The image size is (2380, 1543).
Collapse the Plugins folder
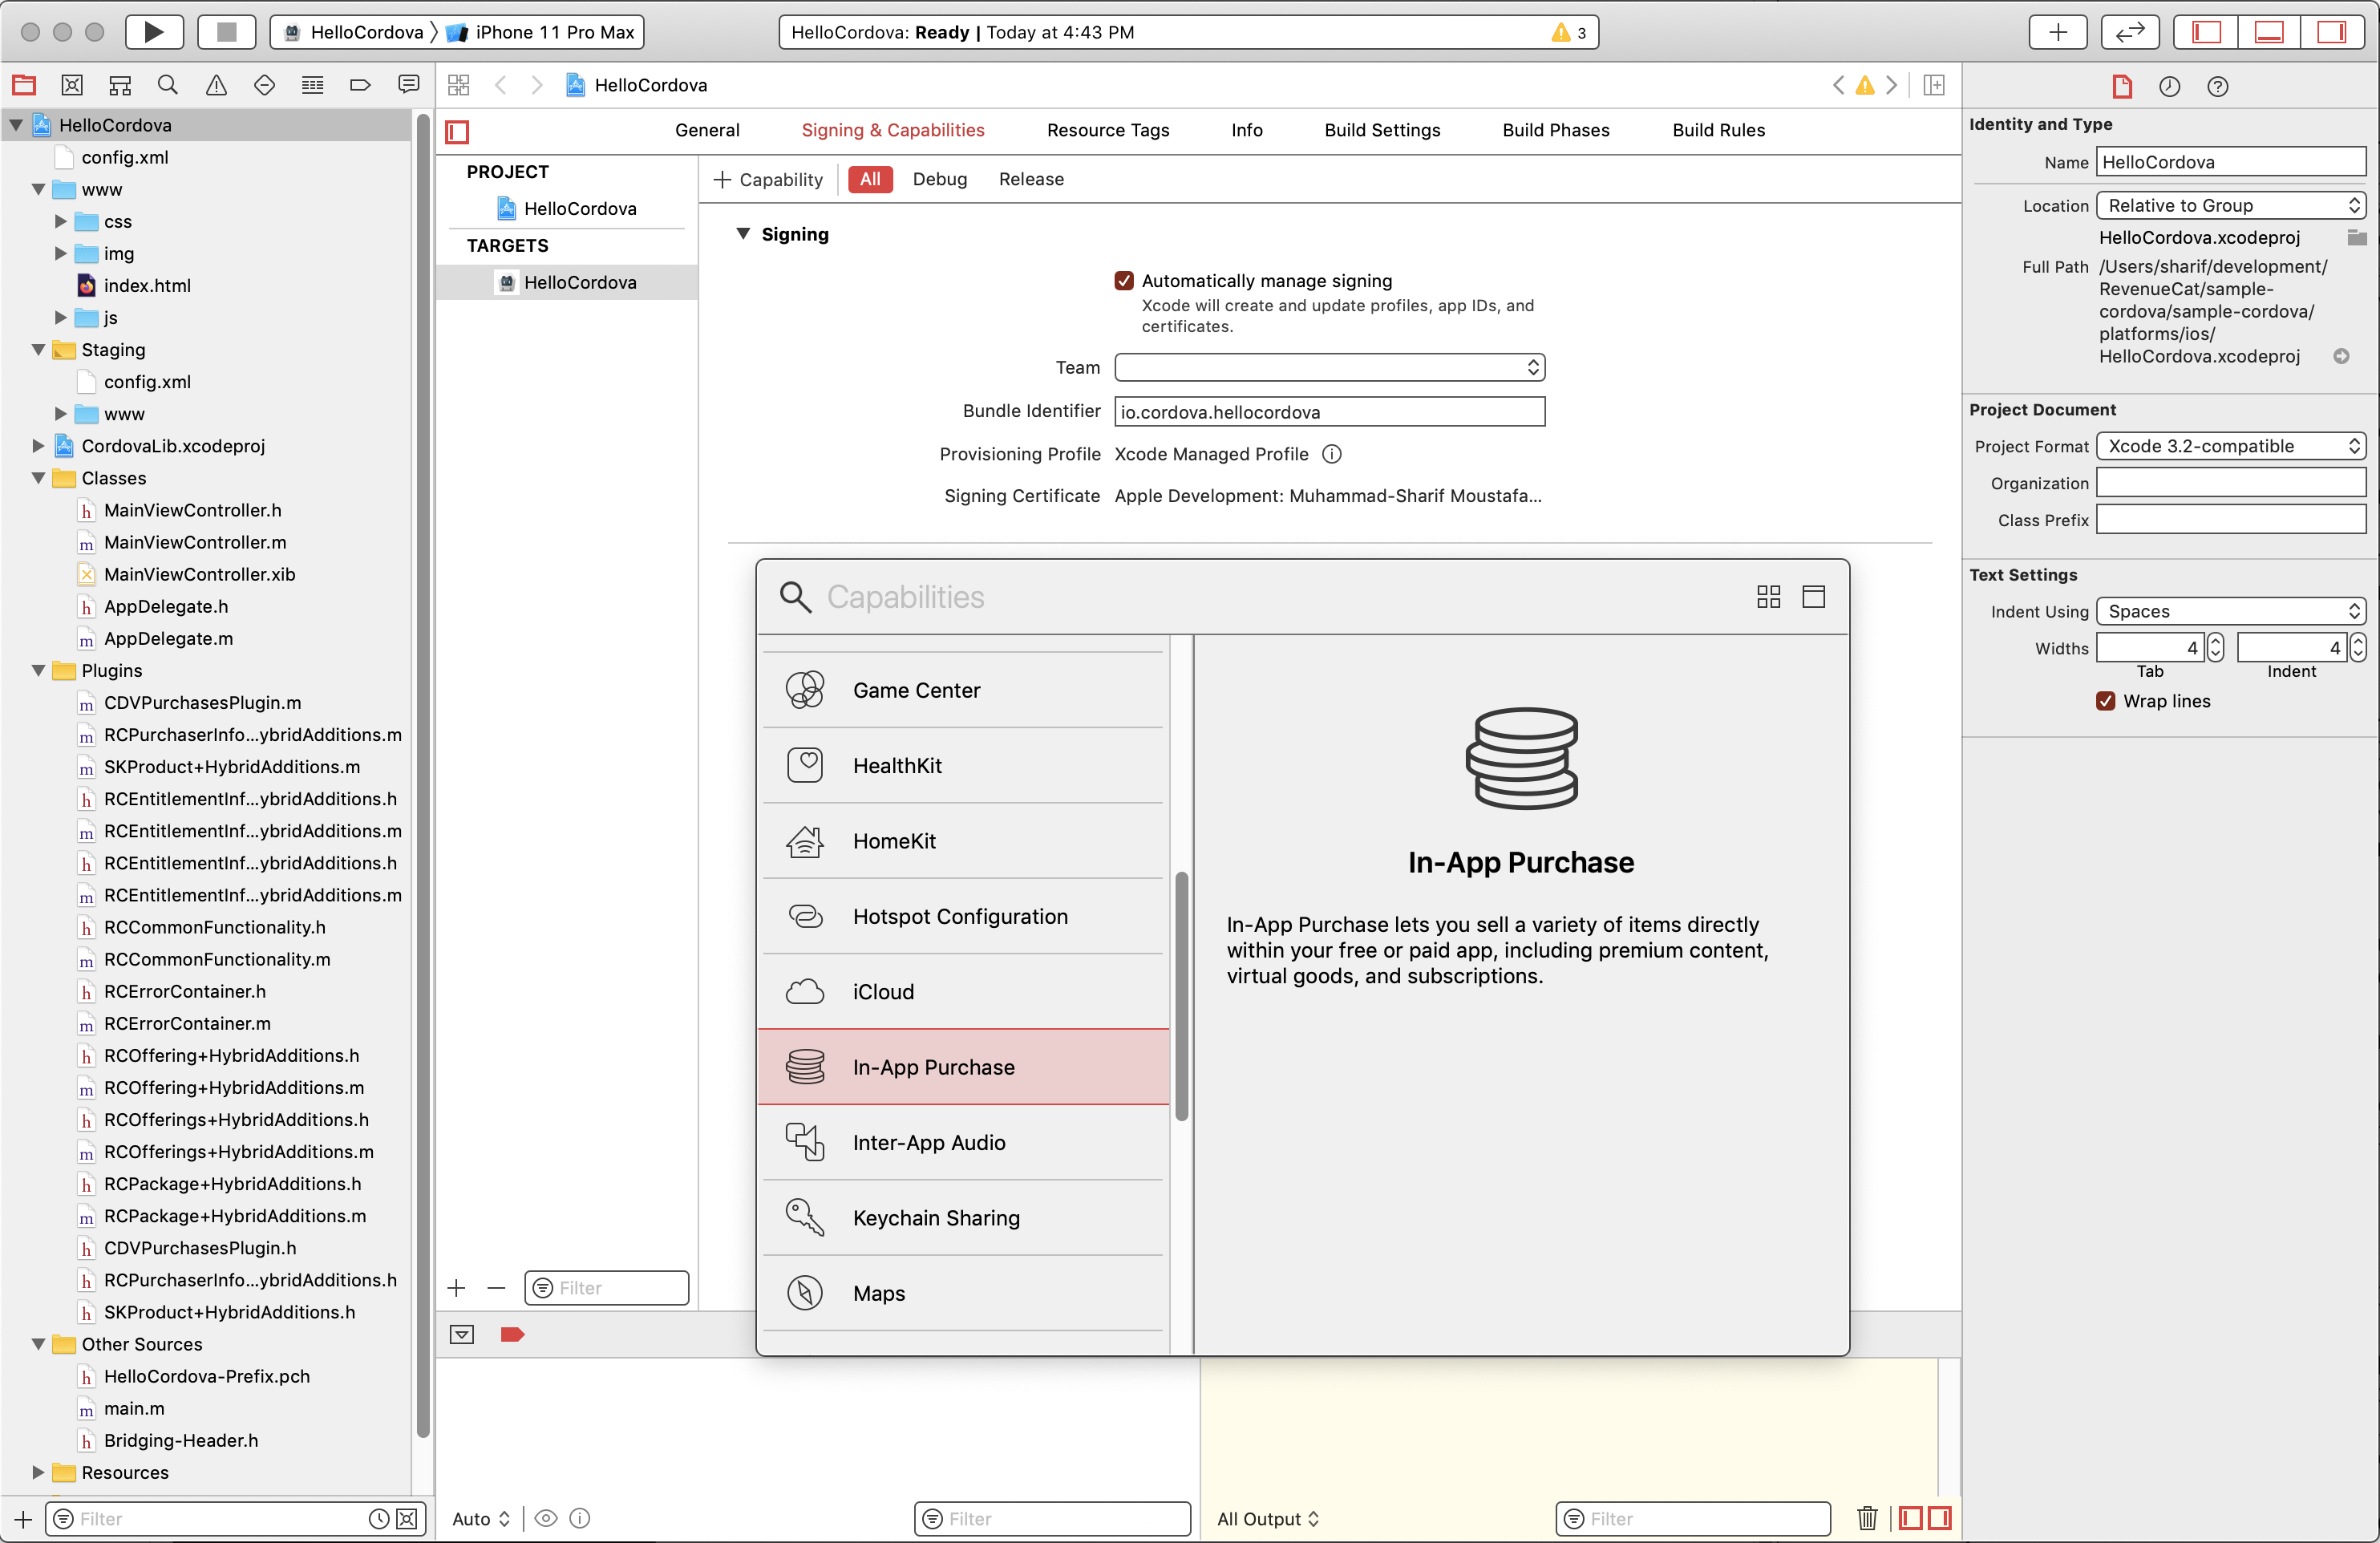tap(38, 670)
